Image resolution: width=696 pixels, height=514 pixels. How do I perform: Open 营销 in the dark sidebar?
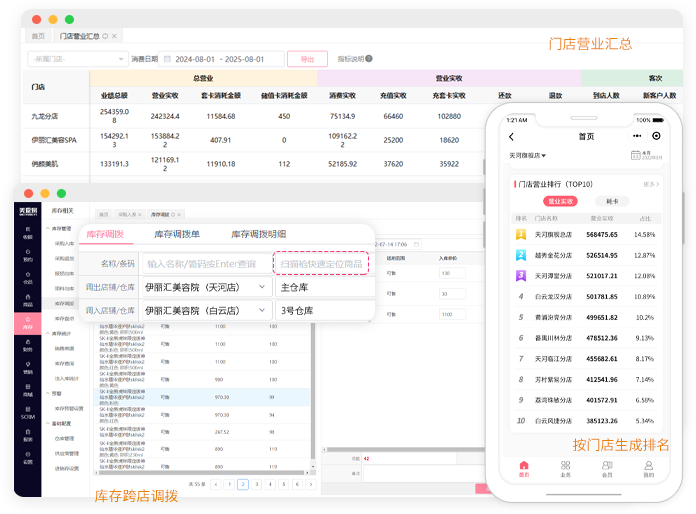click(x=28, y=368)
